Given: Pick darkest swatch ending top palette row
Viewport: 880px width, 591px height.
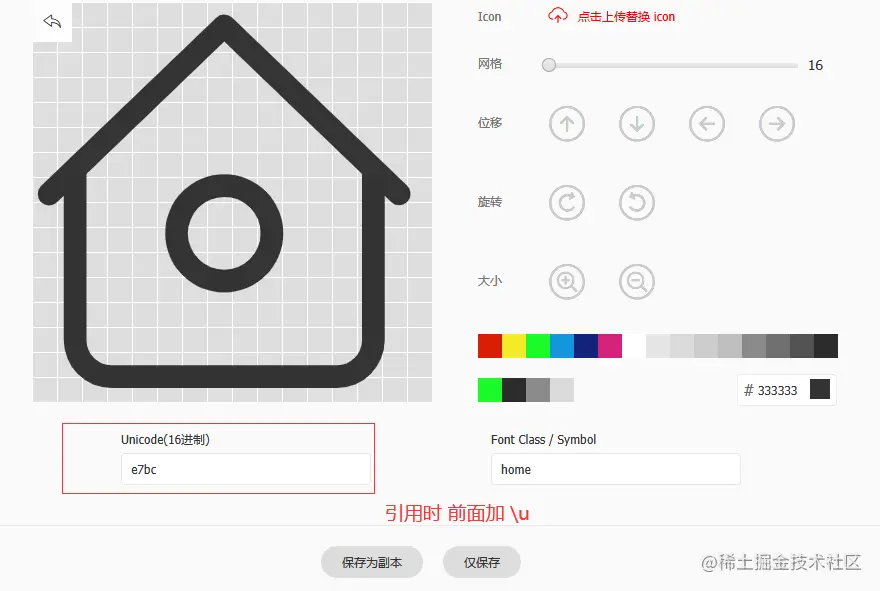Looking at the screenshot, I should pyautogui.click(x=826, y=346).
